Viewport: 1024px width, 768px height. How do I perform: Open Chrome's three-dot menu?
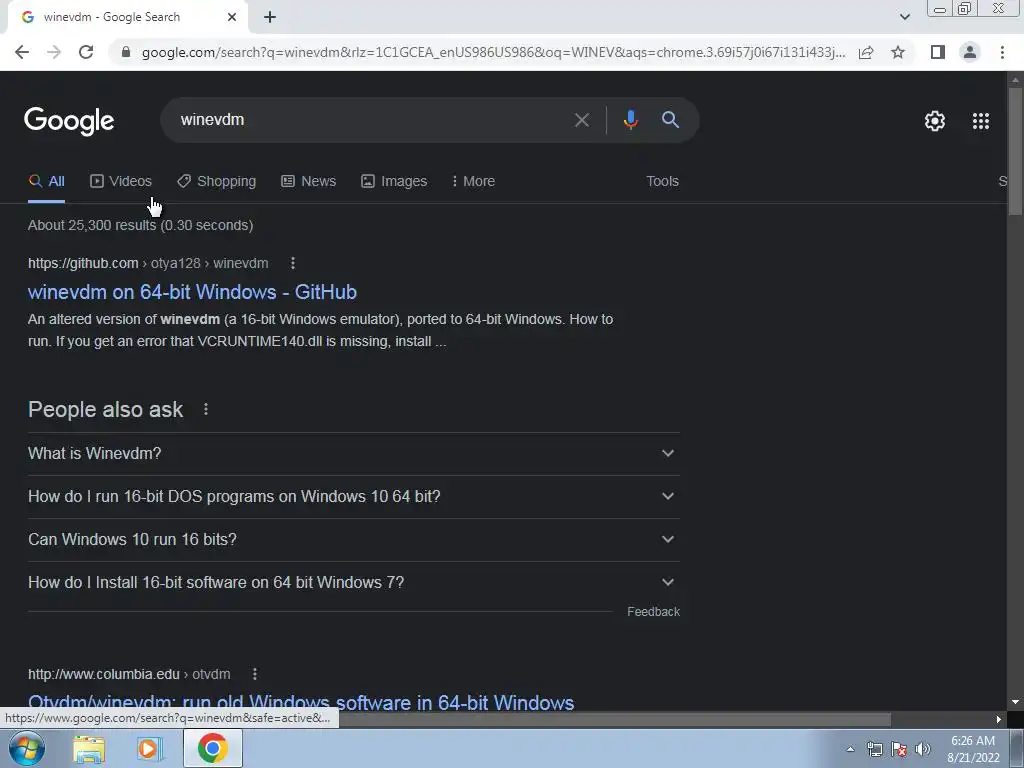(1002, 52)
